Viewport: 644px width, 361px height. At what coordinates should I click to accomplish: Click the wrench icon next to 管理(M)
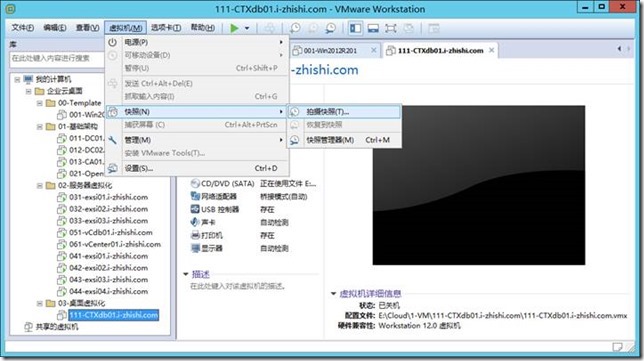pyautogui.click(x=113, y=140)
